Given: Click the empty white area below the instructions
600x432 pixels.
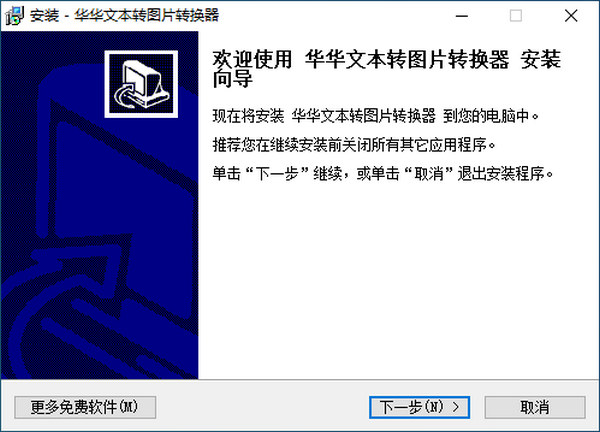Looking at the screenshot, I should pyautogui.click(x=399, y=281).
